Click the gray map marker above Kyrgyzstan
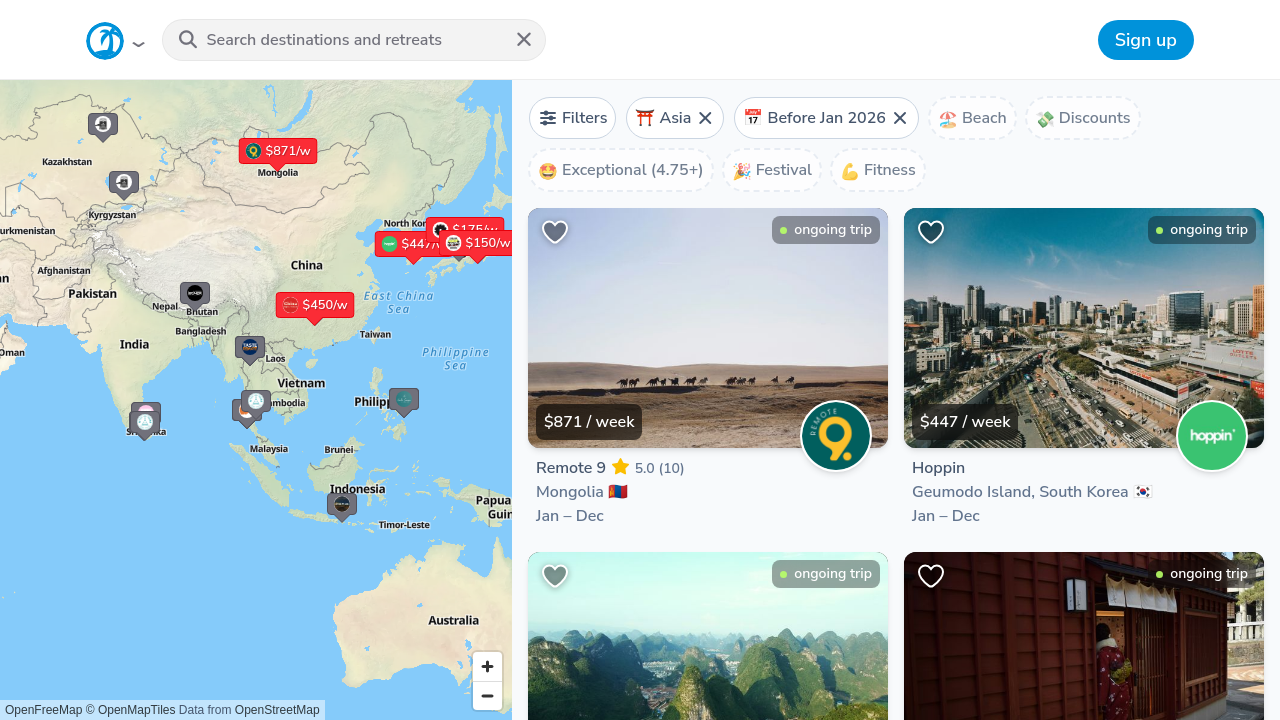This screenshot has height=720, width=1280. (124, 184)
